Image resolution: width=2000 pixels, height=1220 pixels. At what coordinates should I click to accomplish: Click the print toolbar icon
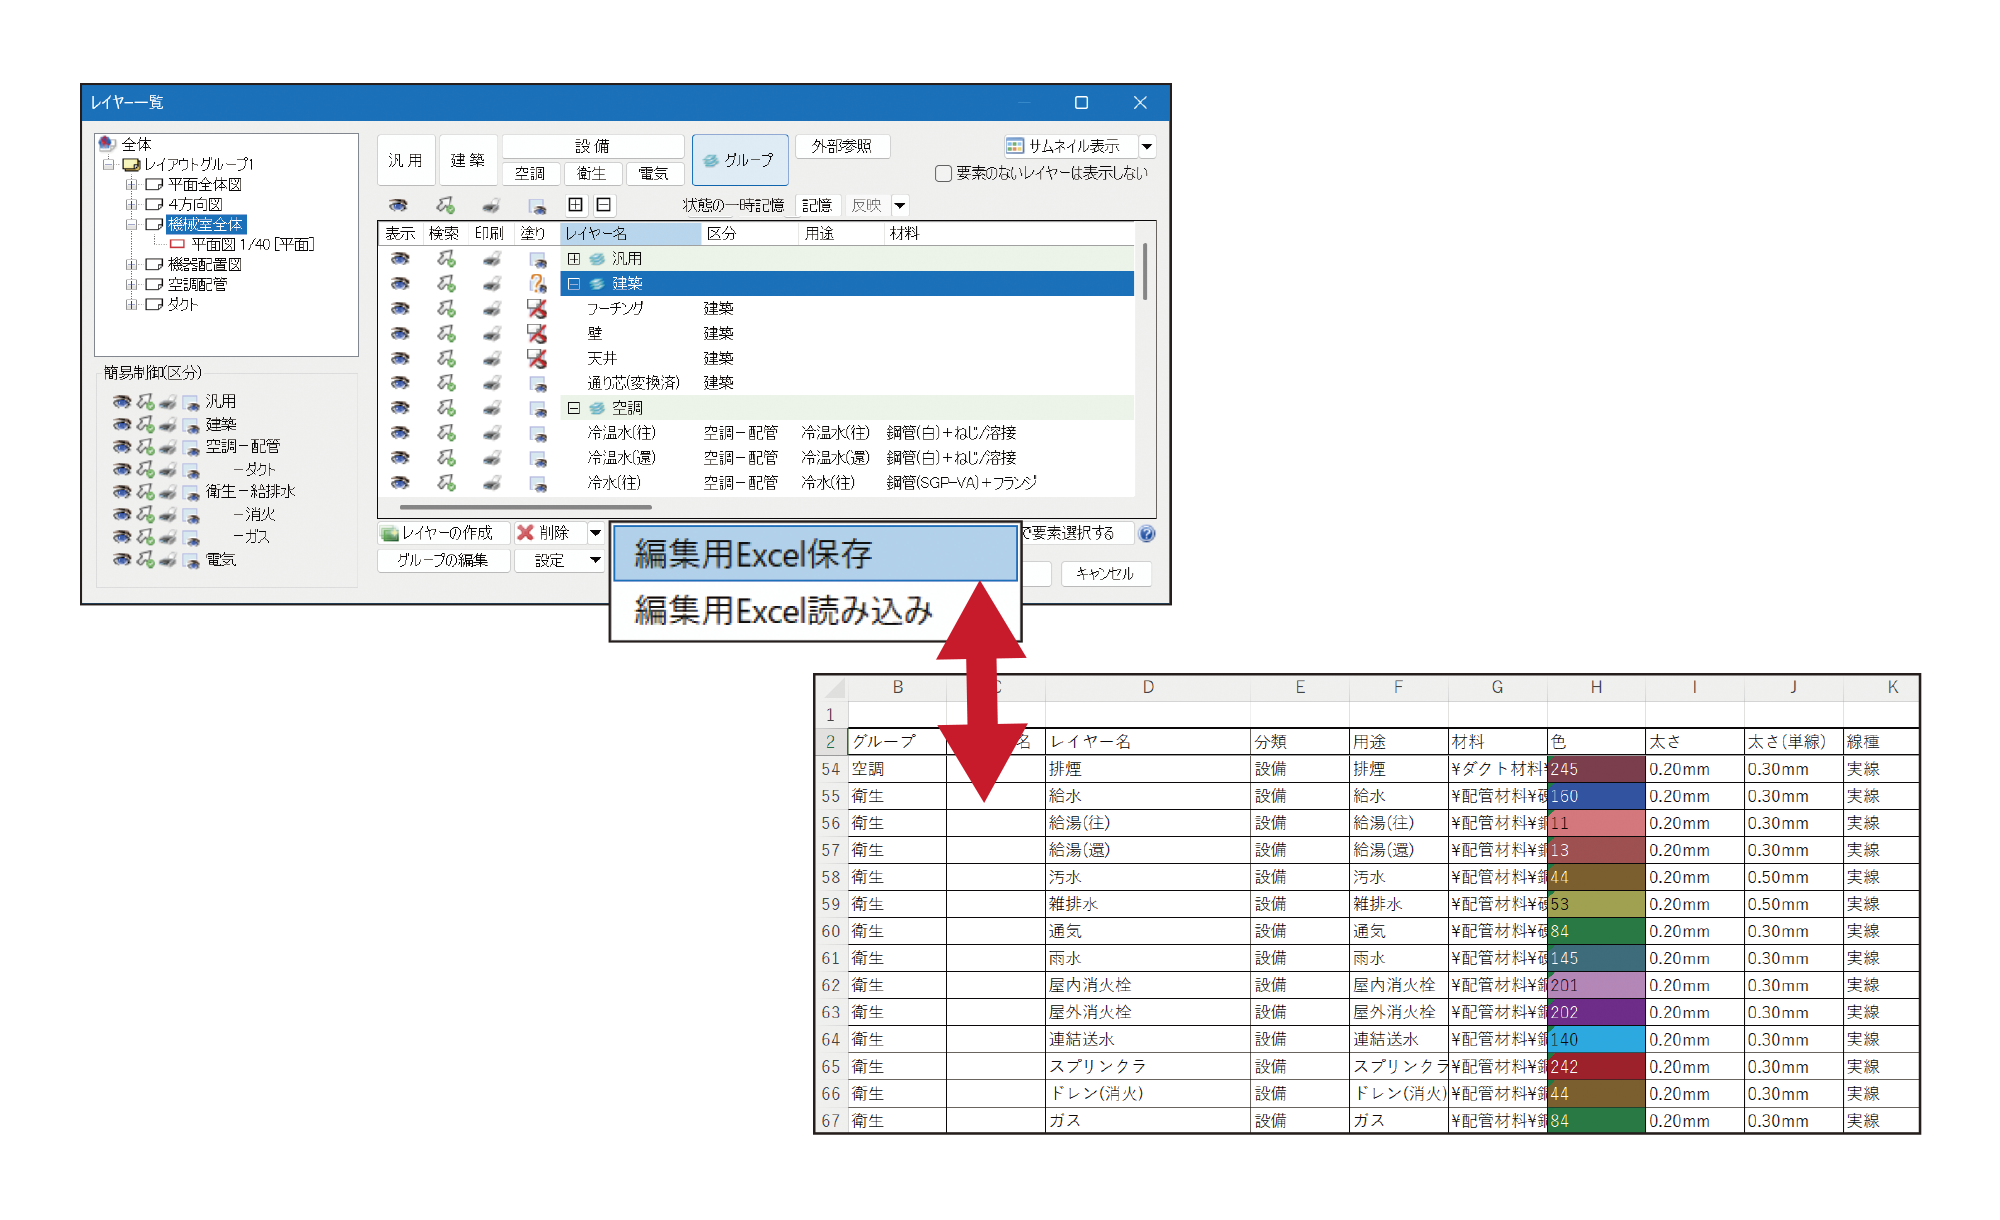coord(489,205)
